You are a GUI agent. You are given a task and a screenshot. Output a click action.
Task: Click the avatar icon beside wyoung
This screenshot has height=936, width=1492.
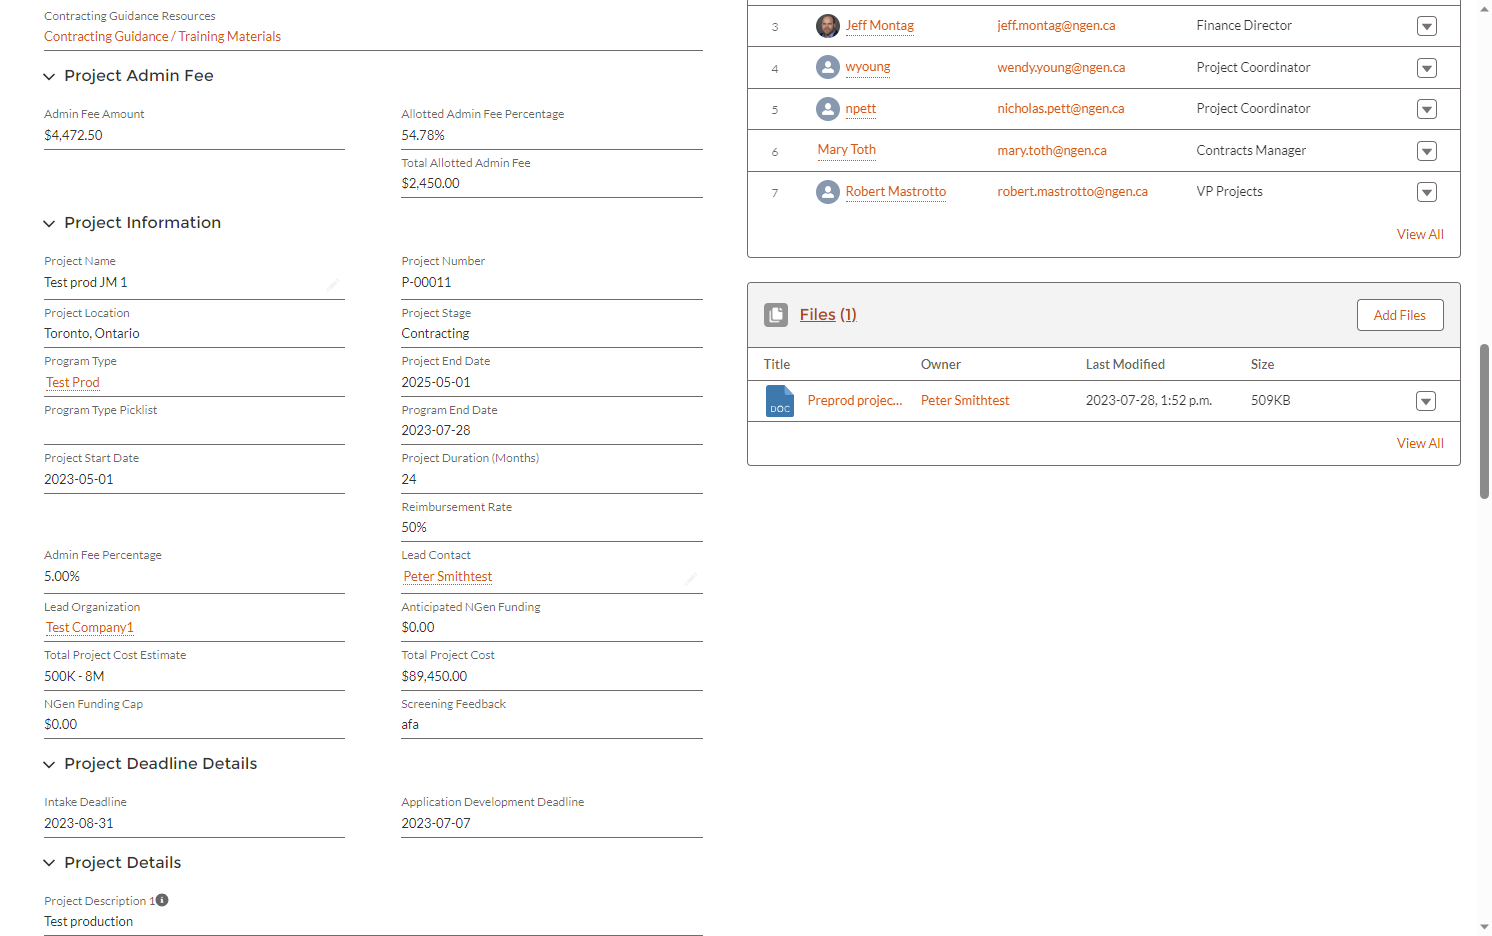[x=828, y=67]
